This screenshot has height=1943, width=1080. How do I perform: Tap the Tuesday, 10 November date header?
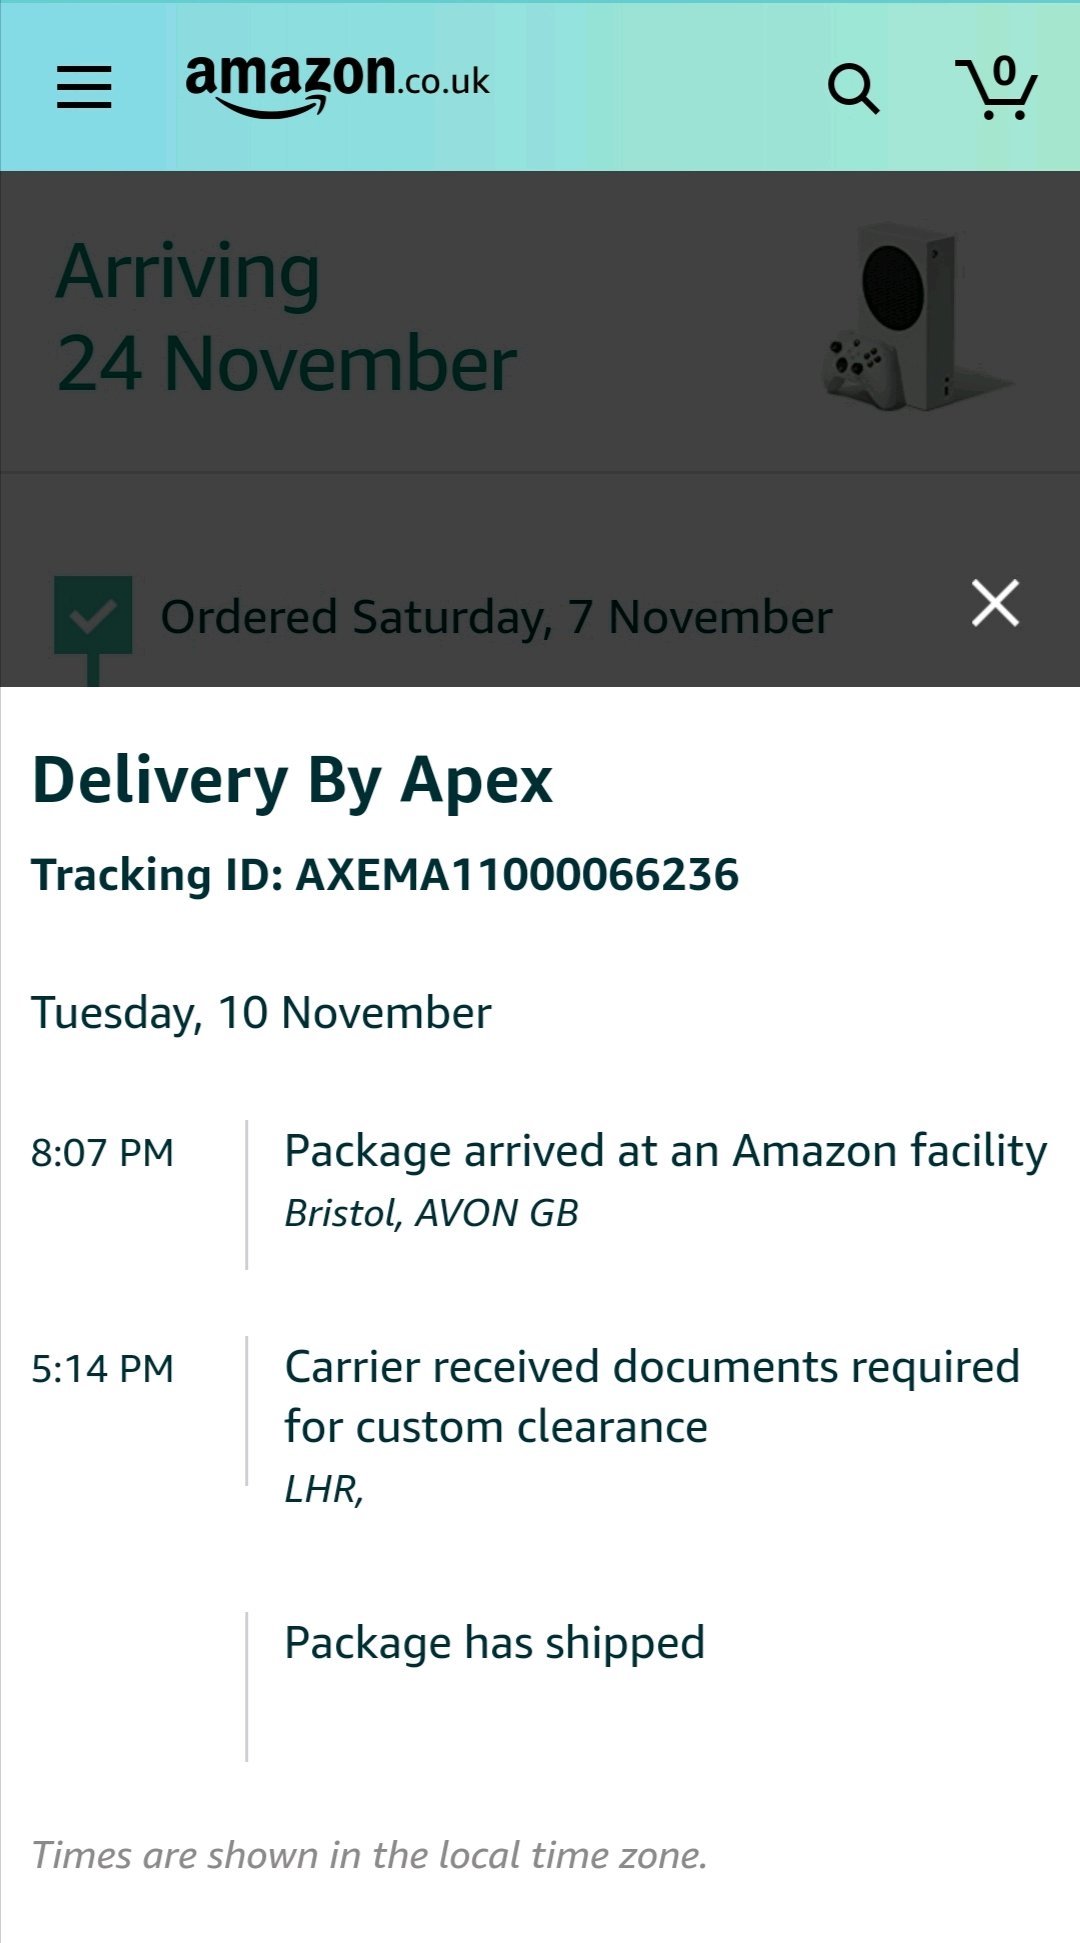click(x=261, y=1013)
